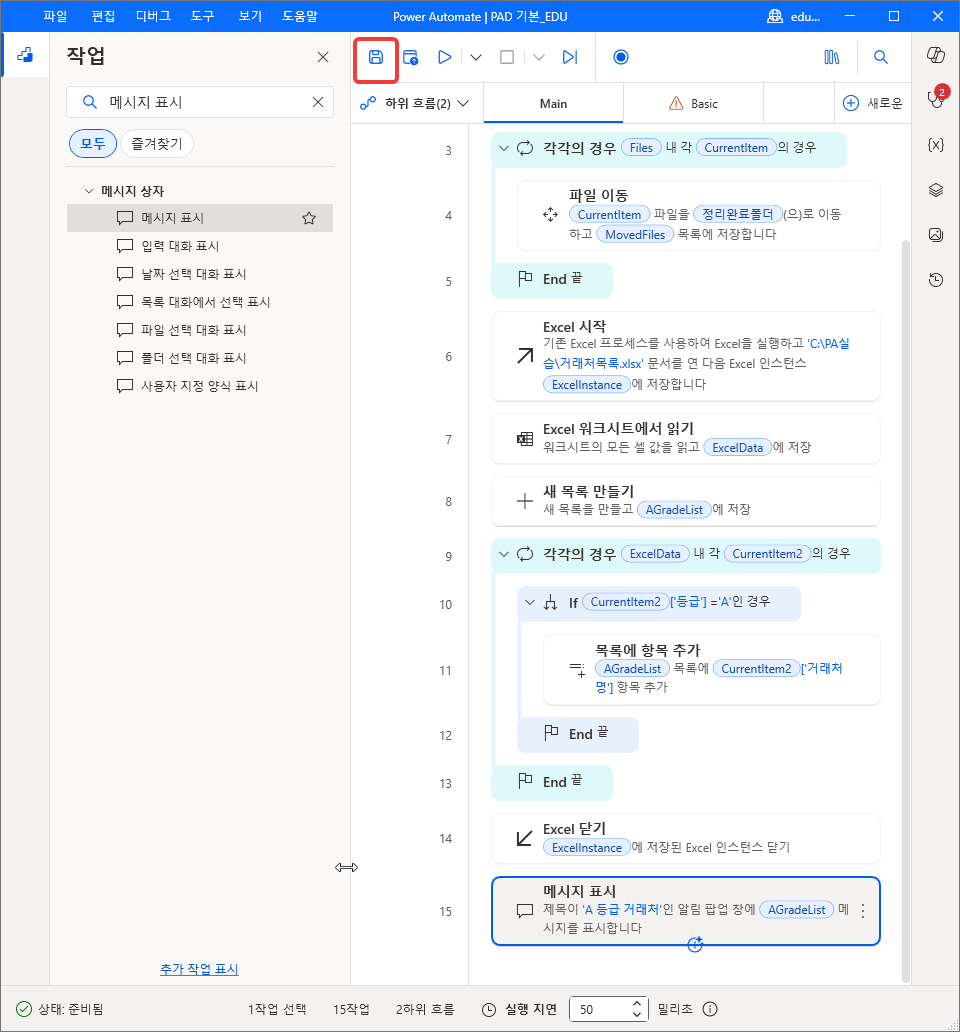Click the workspace vertical scrollbar
This screenshot has width=960, height=1032.
(x=905, y=611)
